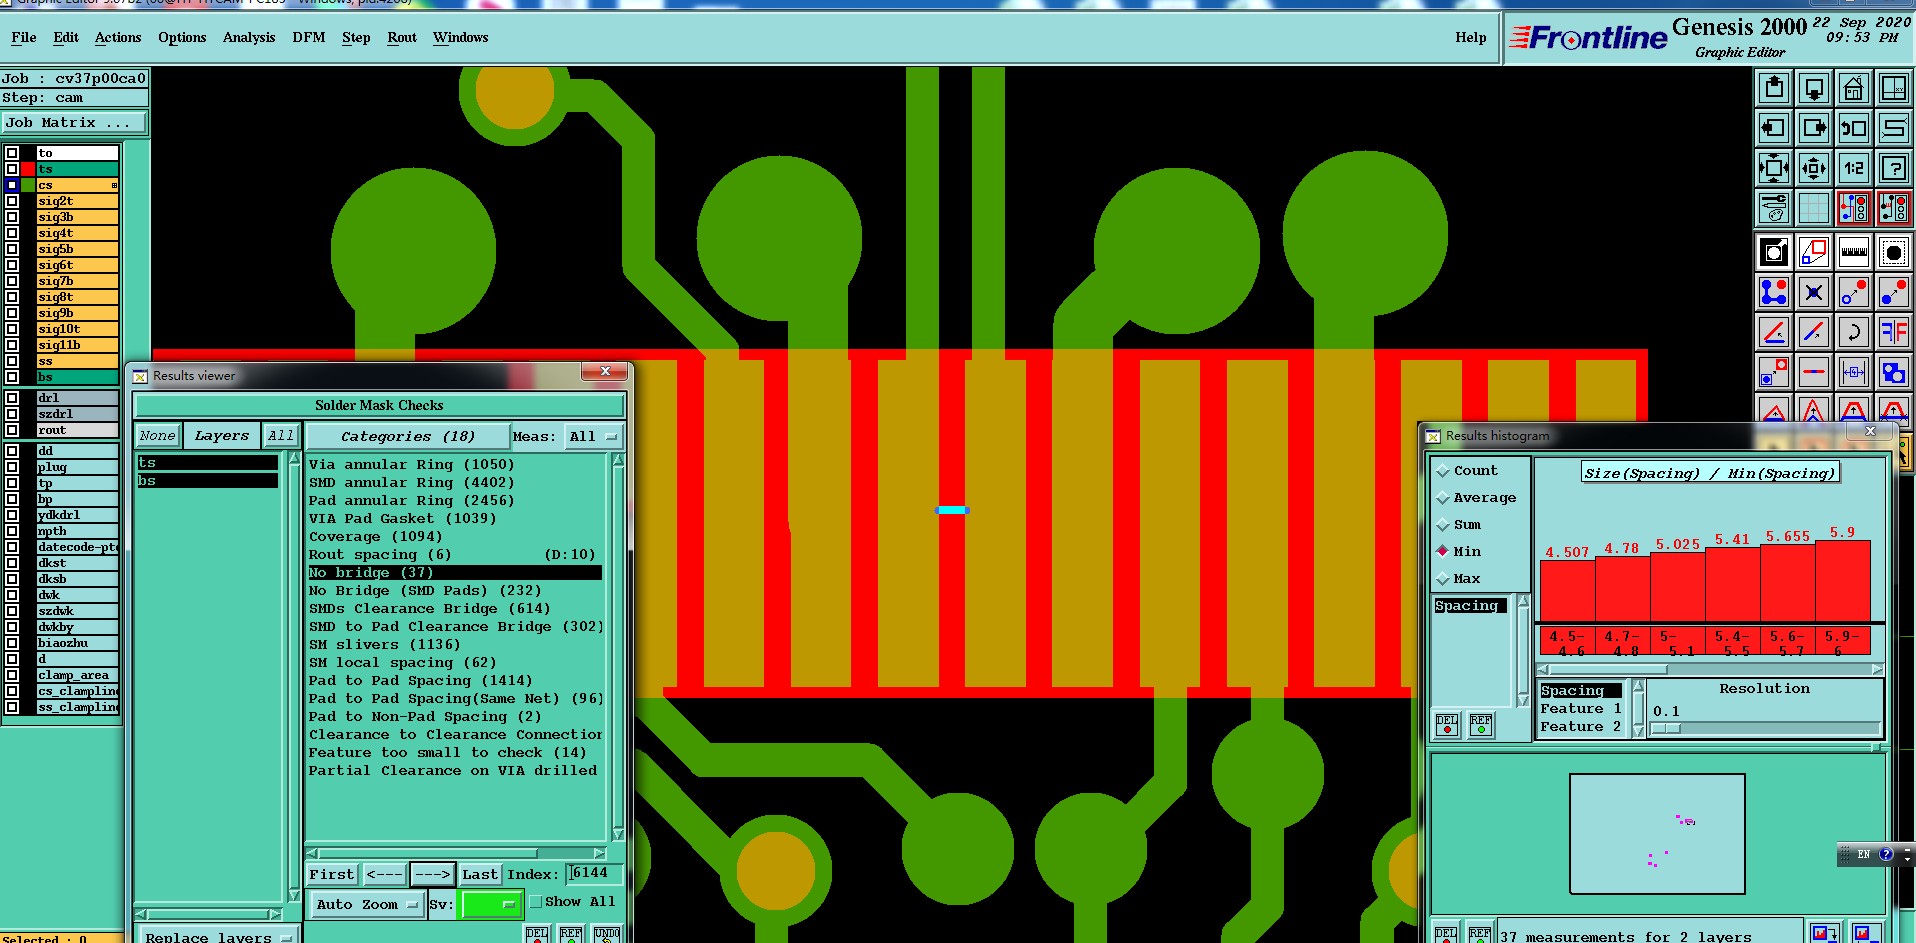Image resolution: width=1916 pixels, height=943 pixels.
Task: Click the black octagon selection icon
Action: click(1893, 252)
